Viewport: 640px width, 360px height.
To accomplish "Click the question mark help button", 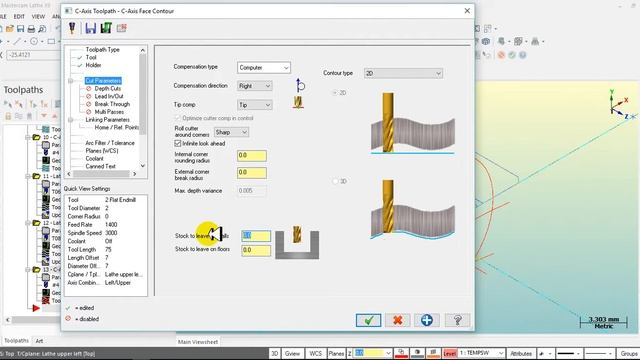I will point(457,320).
